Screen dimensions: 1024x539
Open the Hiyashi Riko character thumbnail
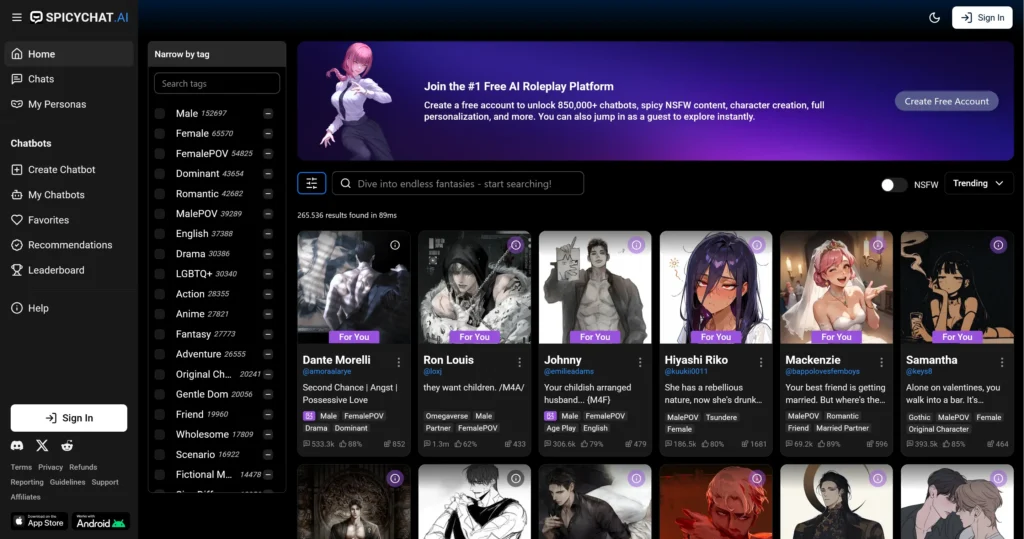[716, 287]
